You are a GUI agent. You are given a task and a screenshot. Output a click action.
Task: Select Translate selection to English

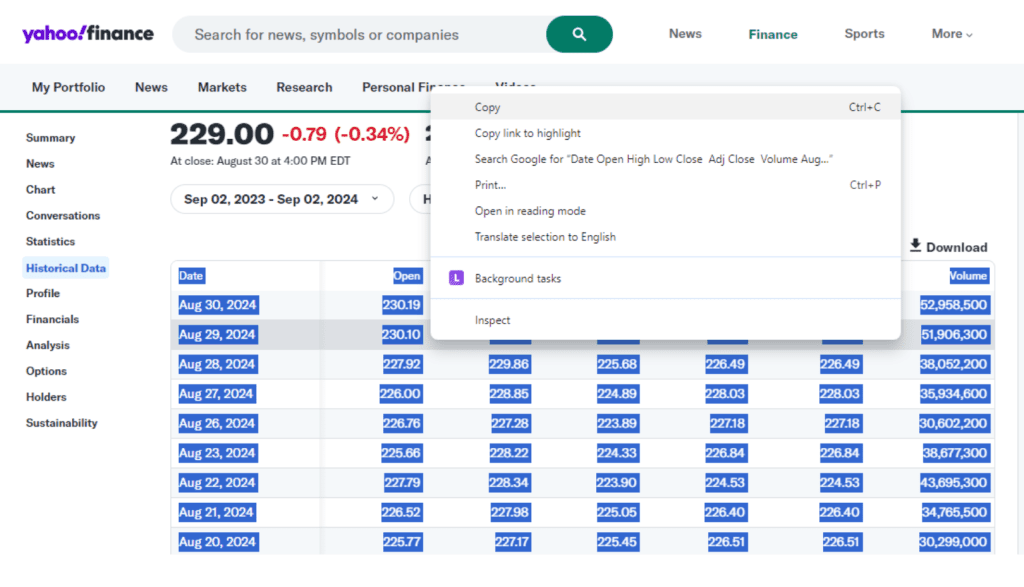click(545, 237)
